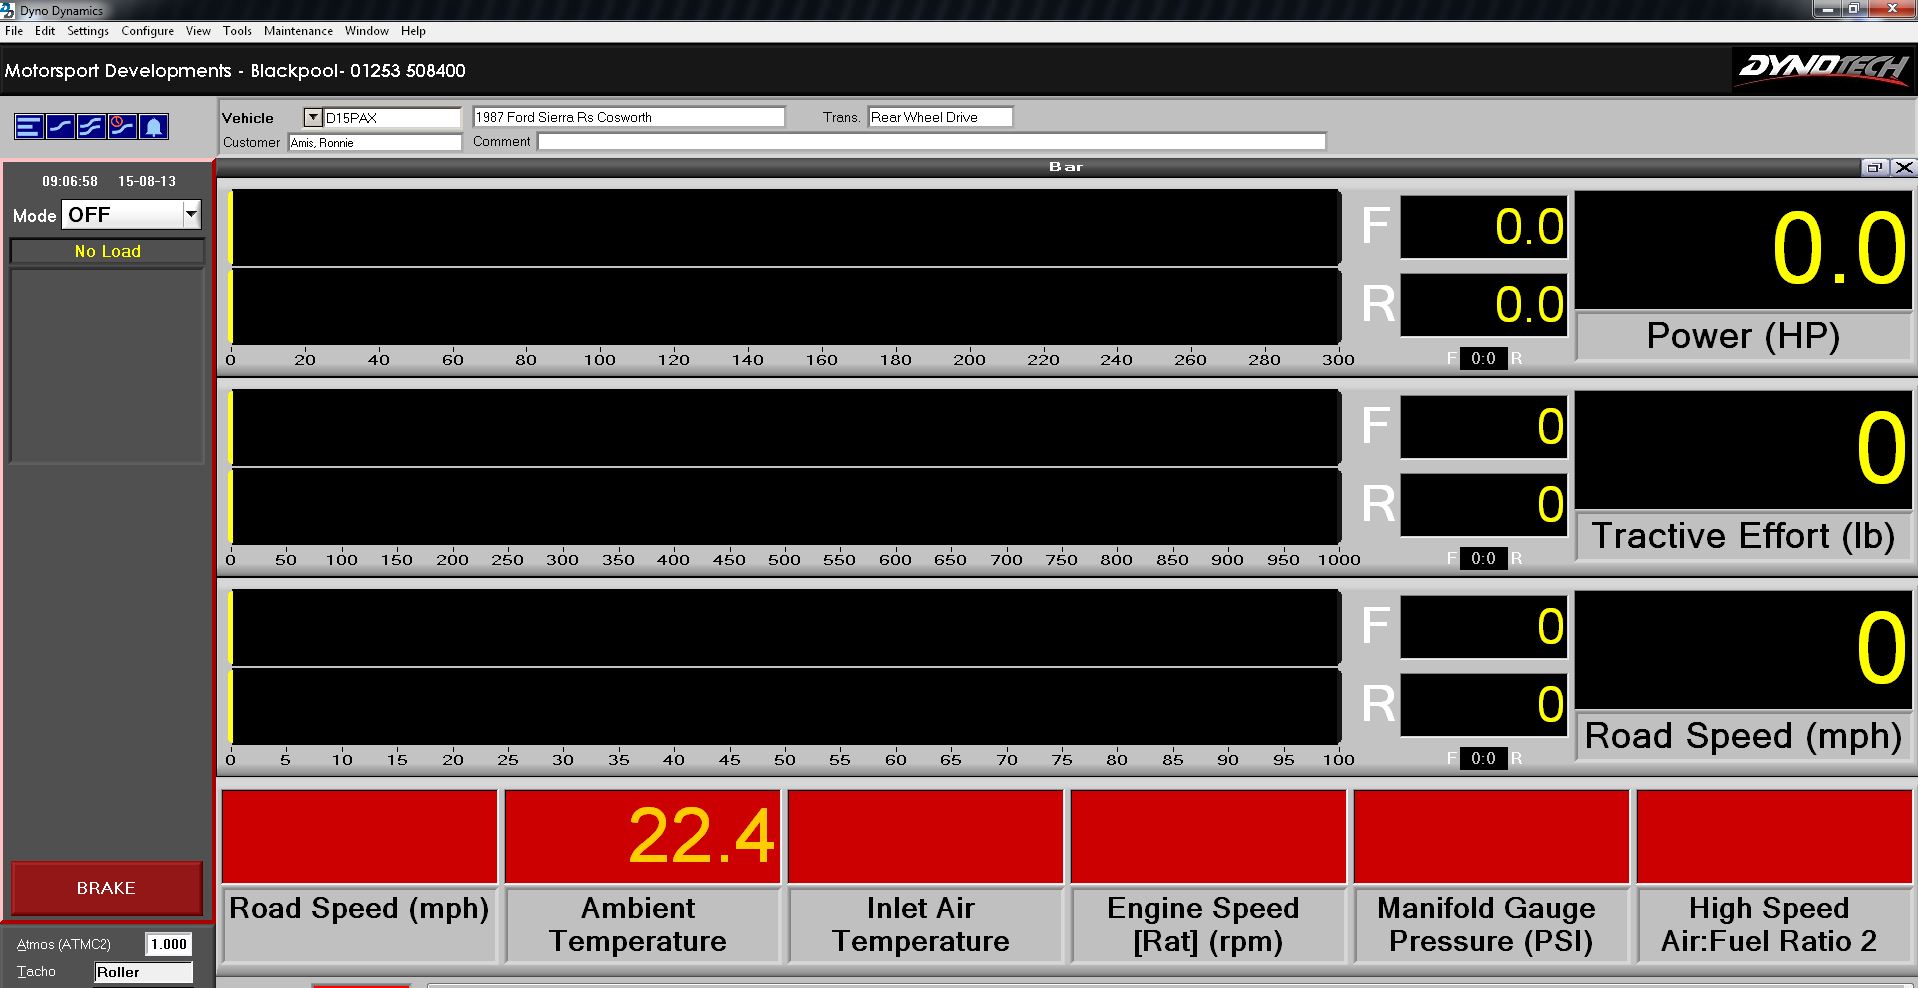This screenshot has width=1918, height=988.
Task: Click the Atmos value field 1.000
Action: coord(168,944)
